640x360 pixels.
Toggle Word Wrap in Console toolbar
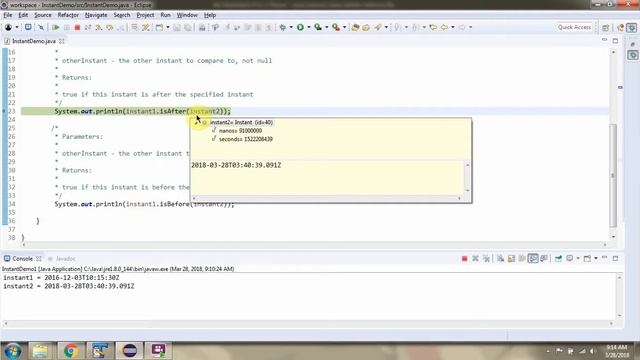click(522, 258)
